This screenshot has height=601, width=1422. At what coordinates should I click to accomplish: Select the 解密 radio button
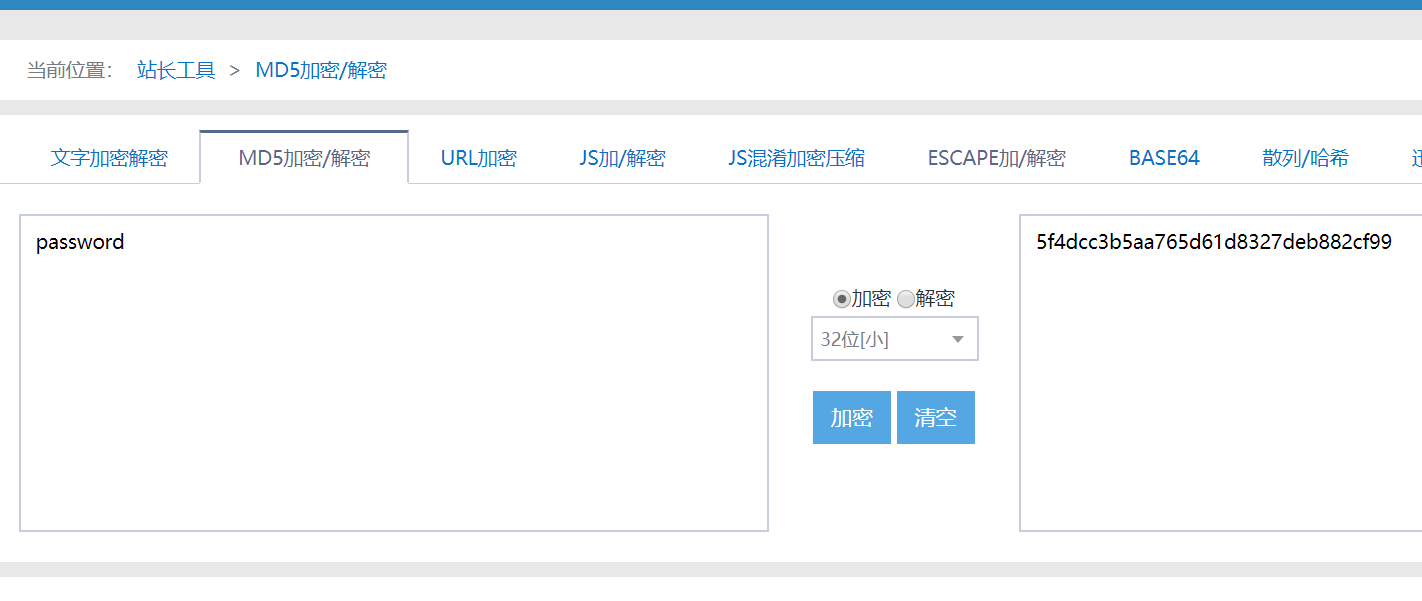[x=905, y=299]
